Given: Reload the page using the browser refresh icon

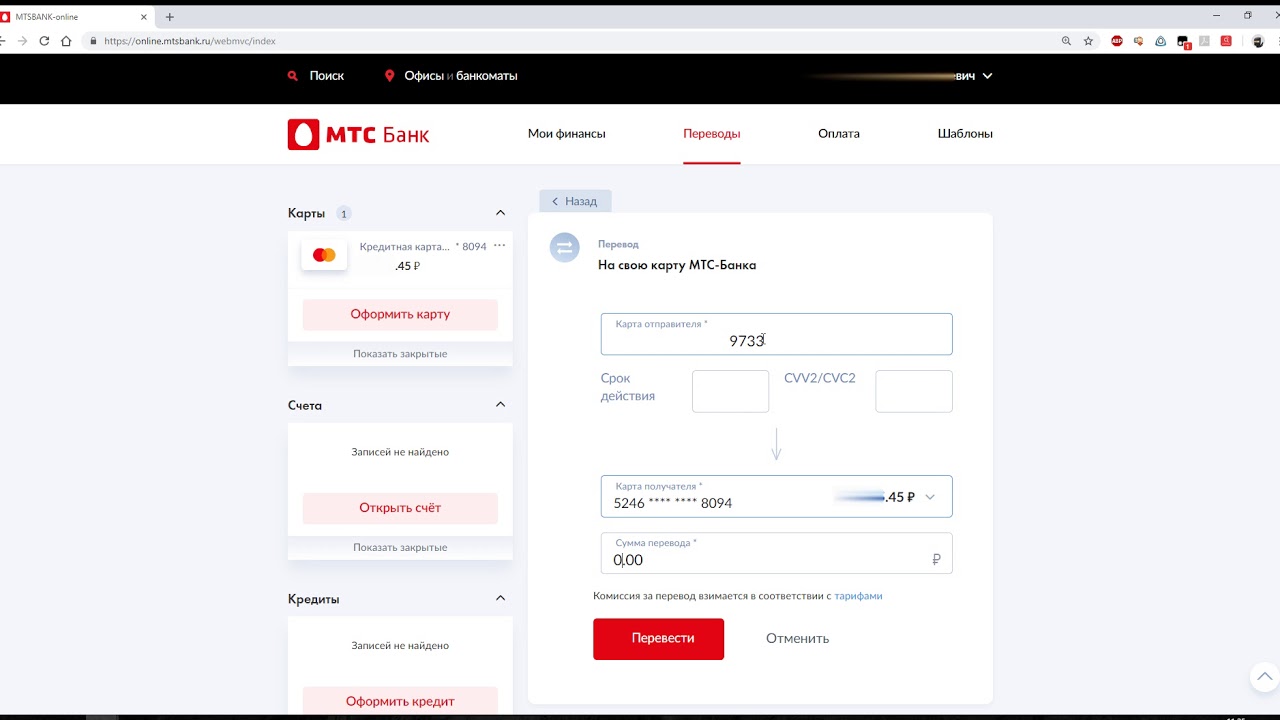Looking at the screenshot, I should coord(44,41).
